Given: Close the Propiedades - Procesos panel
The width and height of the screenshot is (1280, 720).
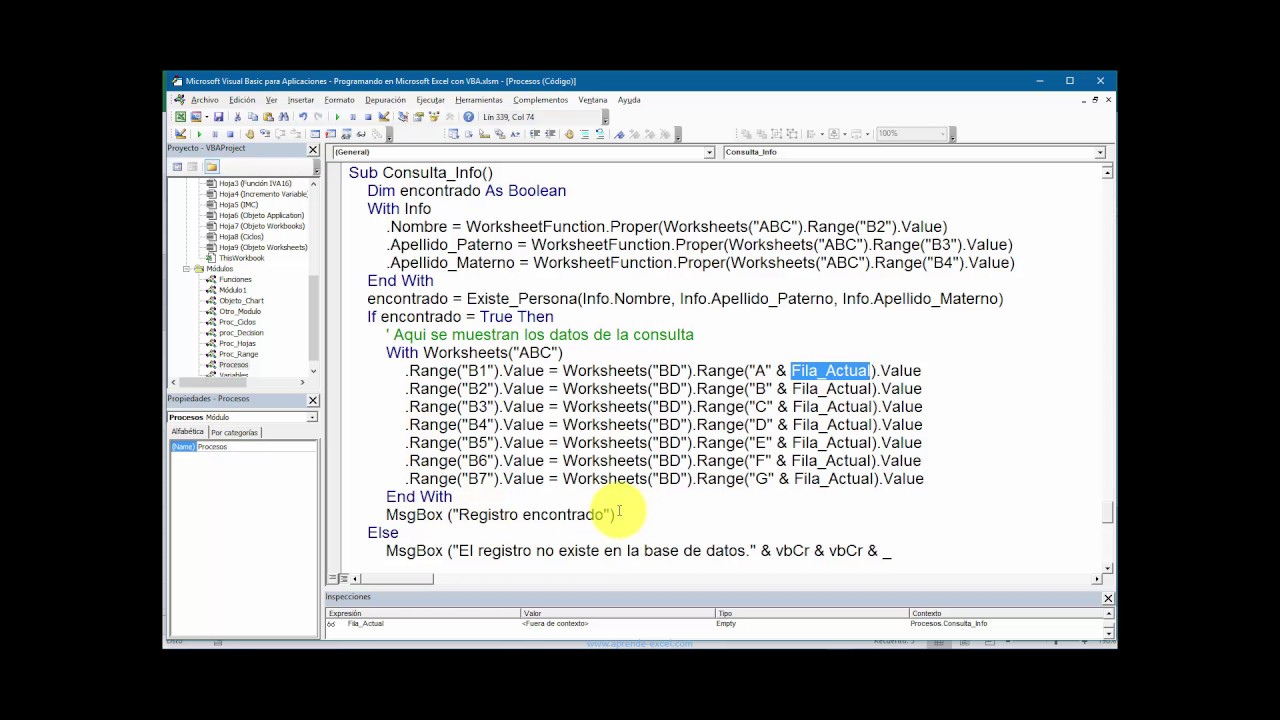Looking at the screenshot, I should (312, 400).
